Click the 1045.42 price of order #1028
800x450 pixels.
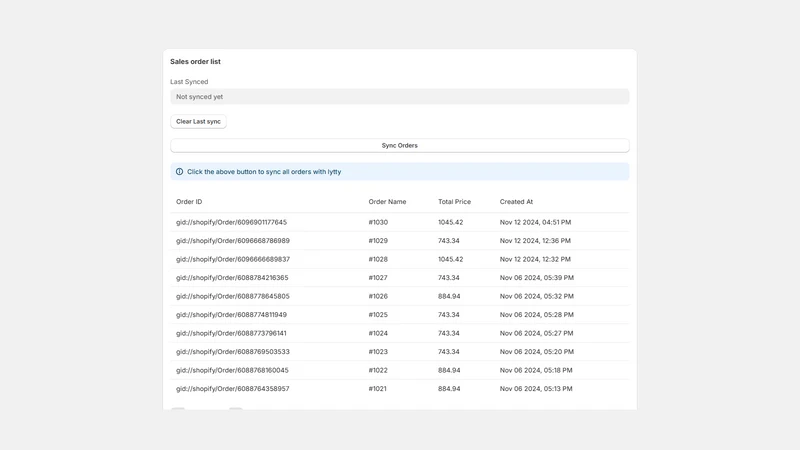(x=451, y=259)
